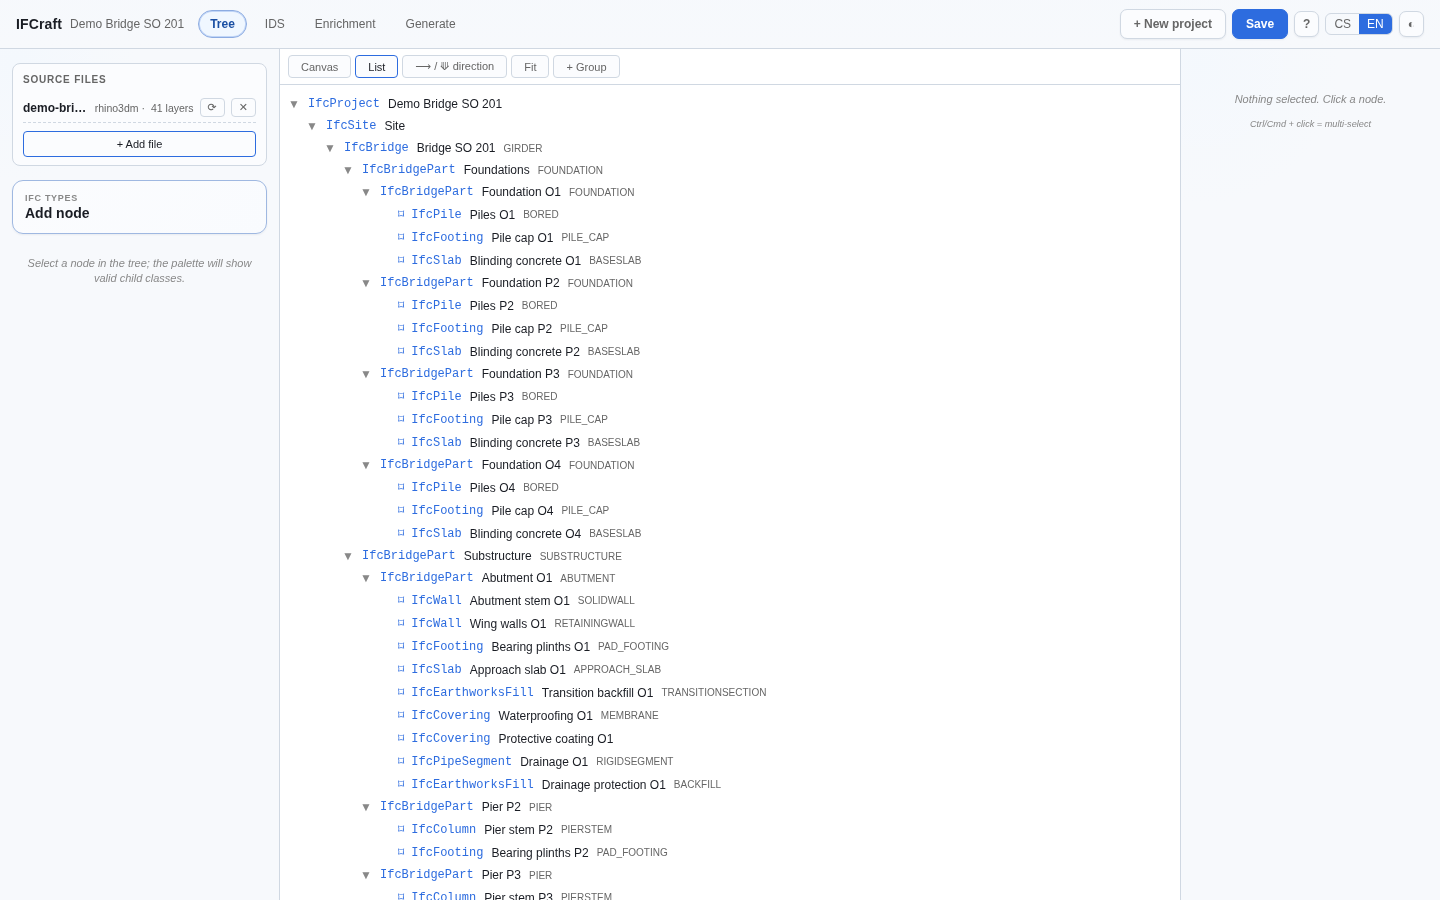This screenshot has width=1440, height=900.
Task: Remove the demo-bri source file
Action: [x=243, y=107]
